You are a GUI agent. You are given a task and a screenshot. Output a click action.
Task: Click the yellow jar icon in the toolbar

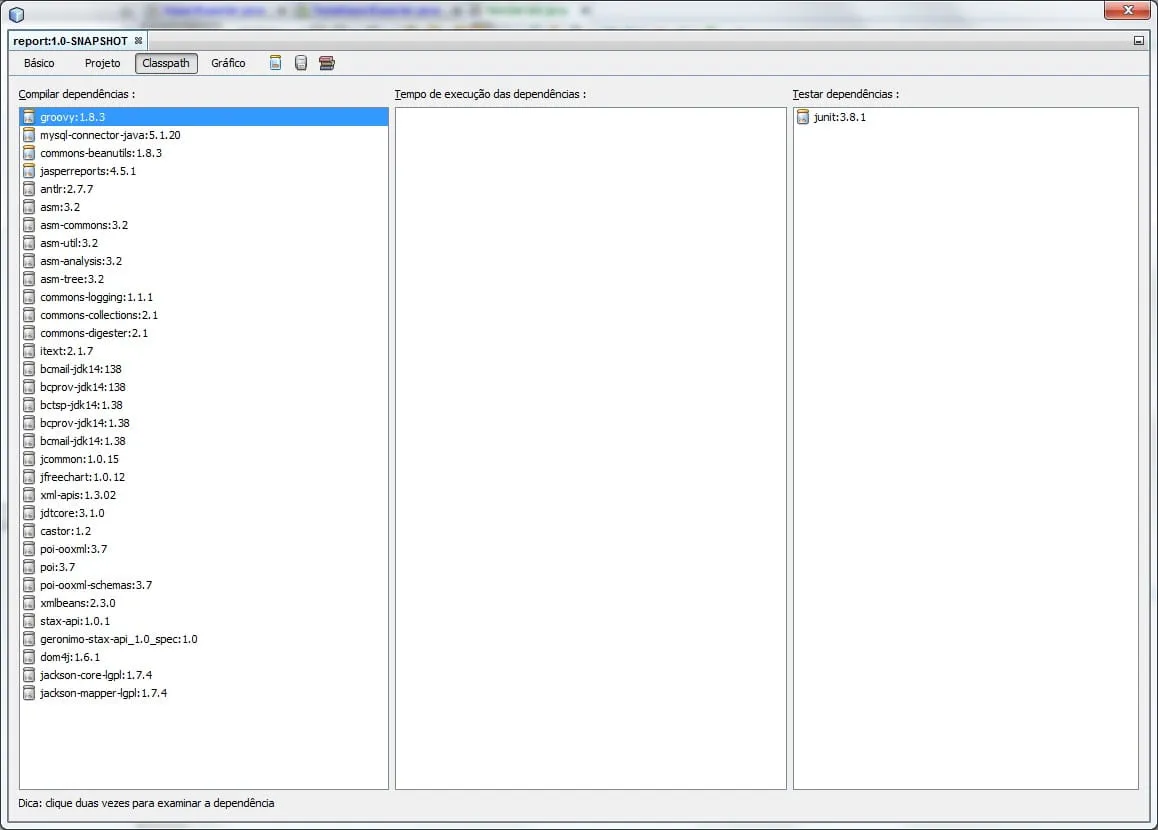(x=276, y=63)
